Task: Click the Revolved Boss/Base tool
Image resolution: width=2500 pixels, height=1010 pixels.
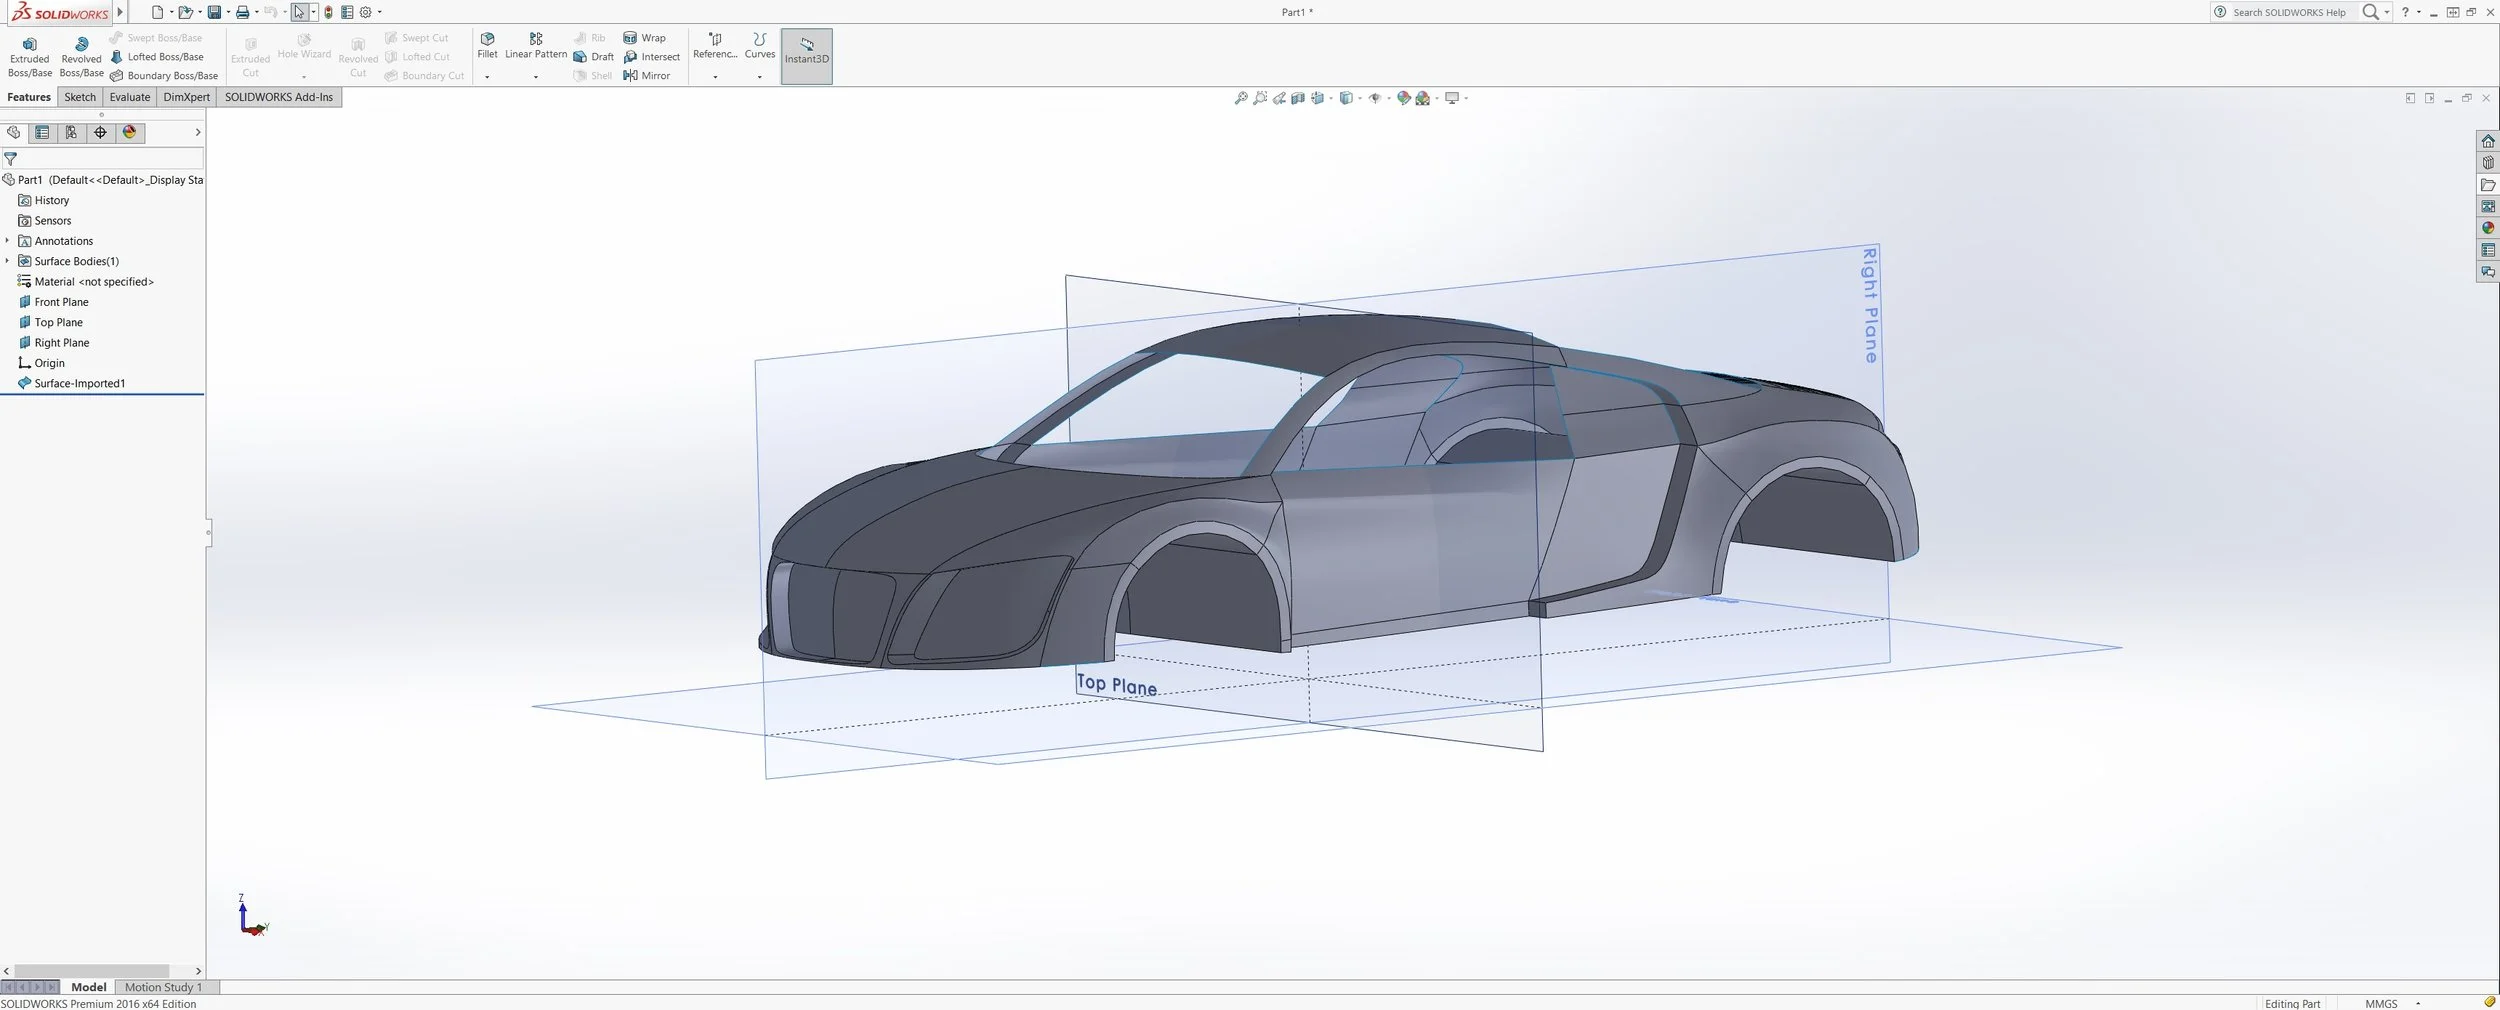Action: coord(82,57)
